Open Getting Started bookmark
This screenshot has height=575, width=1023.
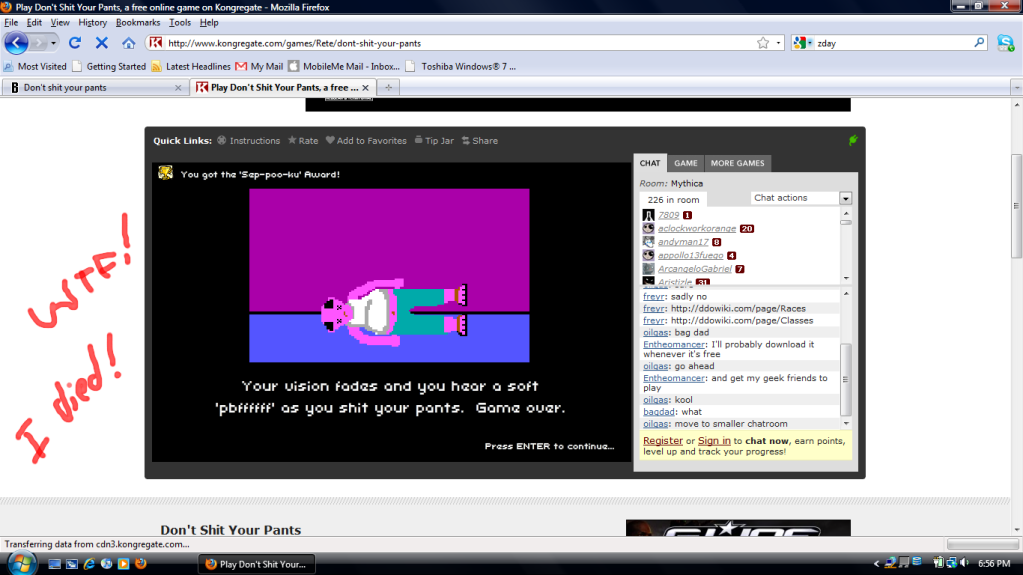[x=109, y=67]
